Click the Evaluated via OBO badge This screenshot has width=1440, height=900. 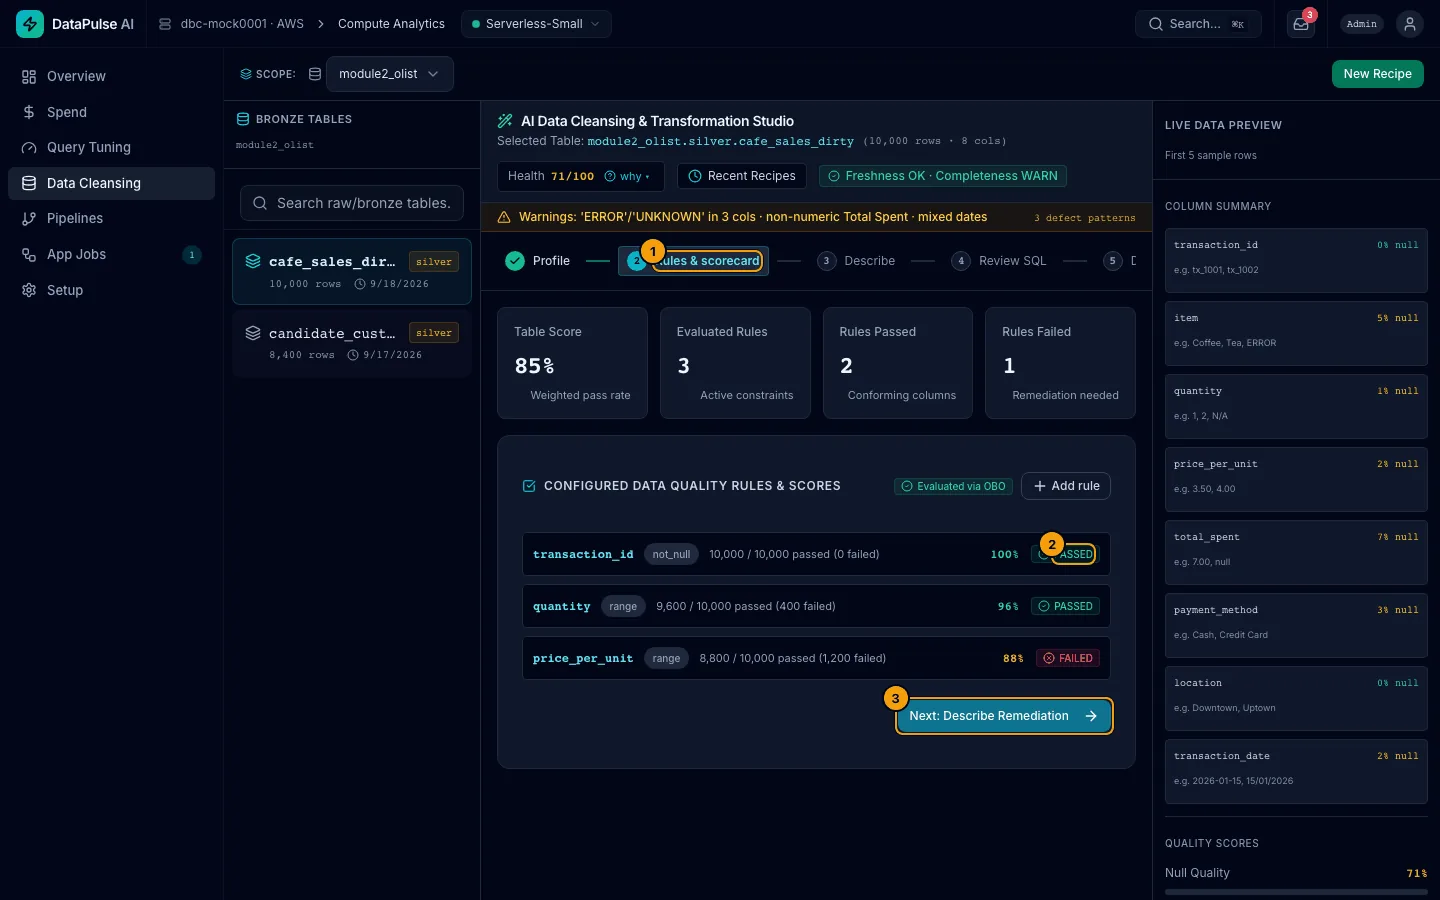pyautogui.click(x=953, y=486)
